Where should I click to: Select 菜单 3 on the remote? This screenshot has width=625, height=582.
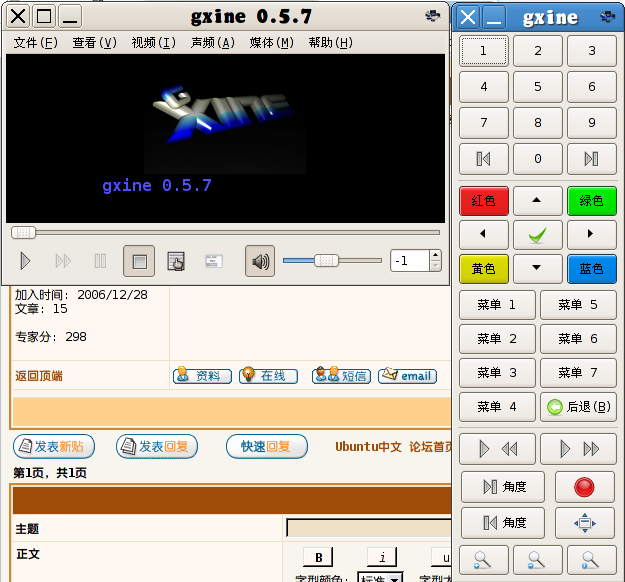click(x=497, y=373)
